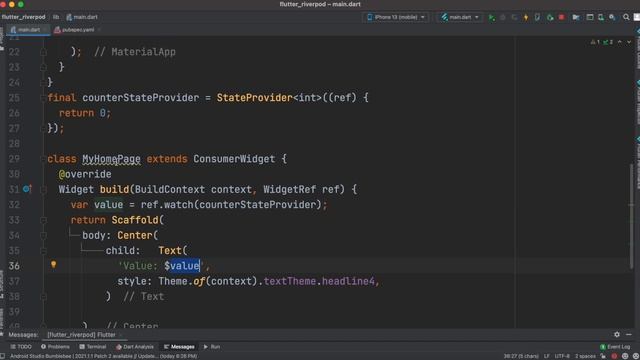
Task: Click line number 32 in the gutter
Action: (14, 204)
